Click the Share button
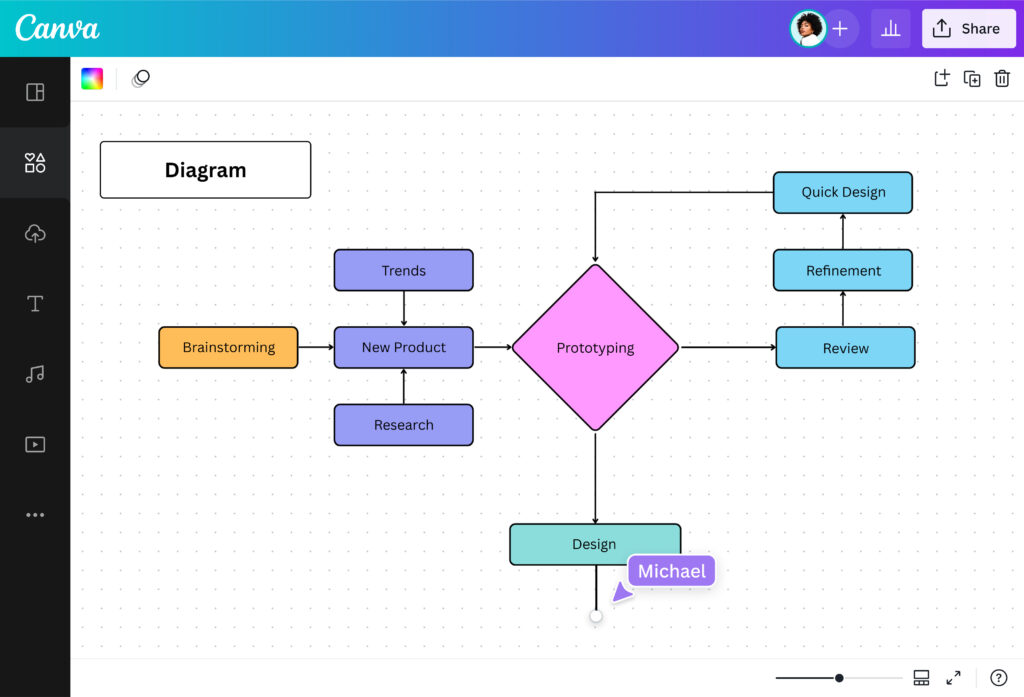The width and height of the screenshot is (1024, 697). point(968,29)
